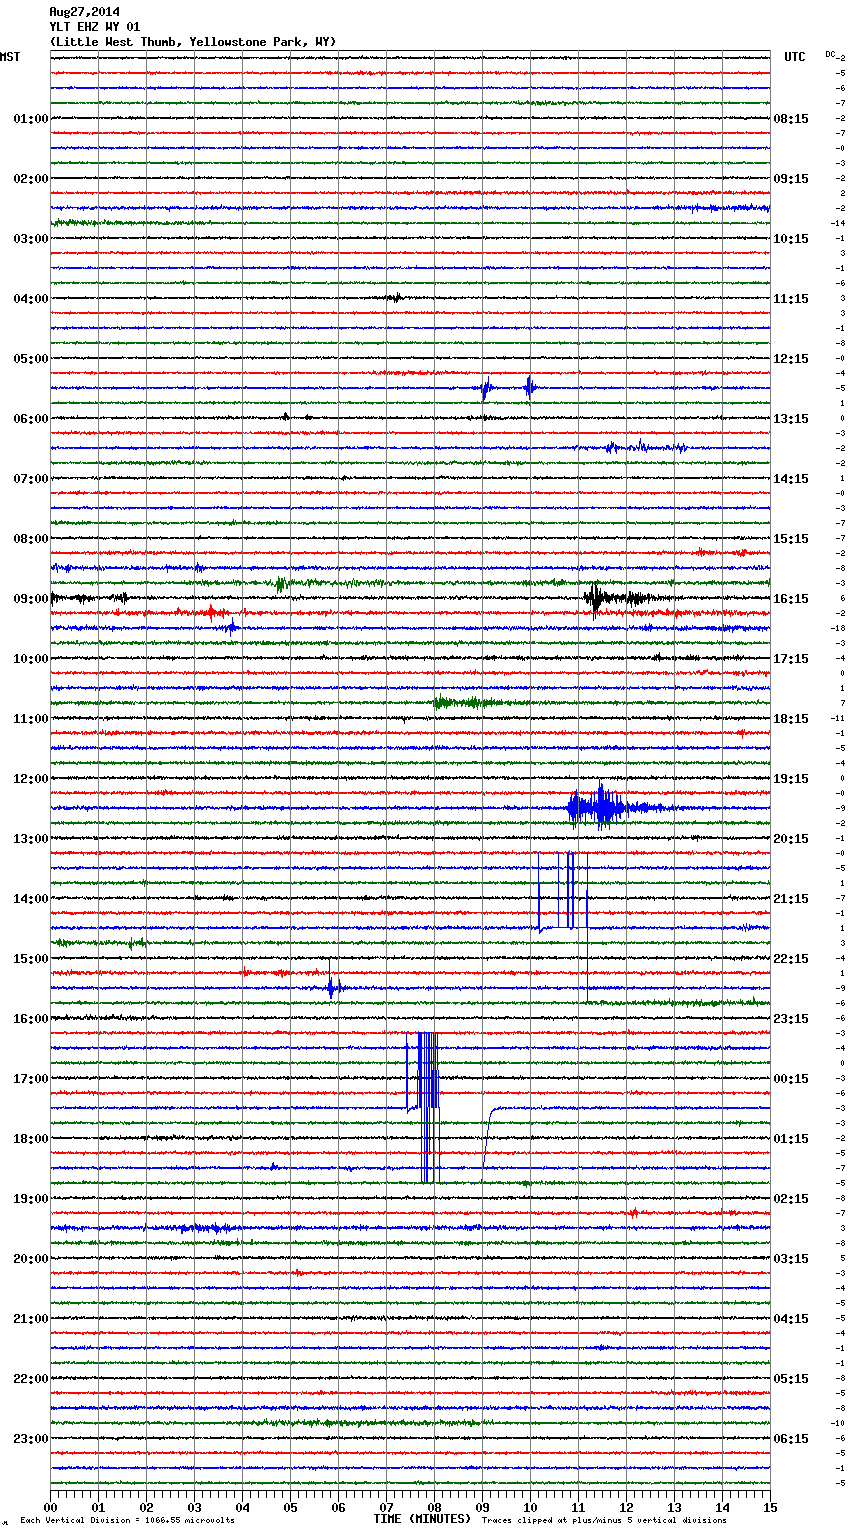The width and height of the screenshot is (850, 1534).
Task: Click the traces clipped footer note
Action: [604, 1520]
